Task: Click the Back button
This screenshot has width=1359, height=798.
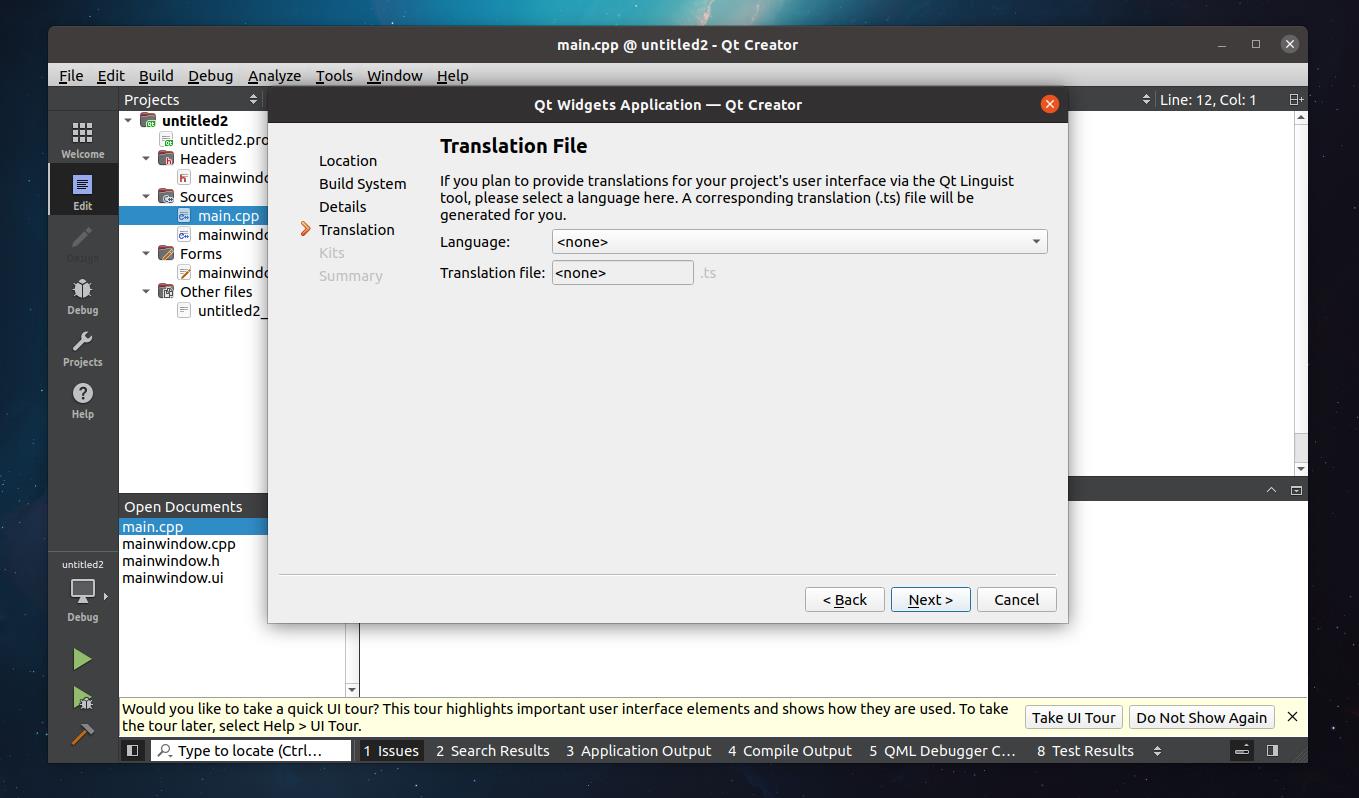Action: pos(844,599)
